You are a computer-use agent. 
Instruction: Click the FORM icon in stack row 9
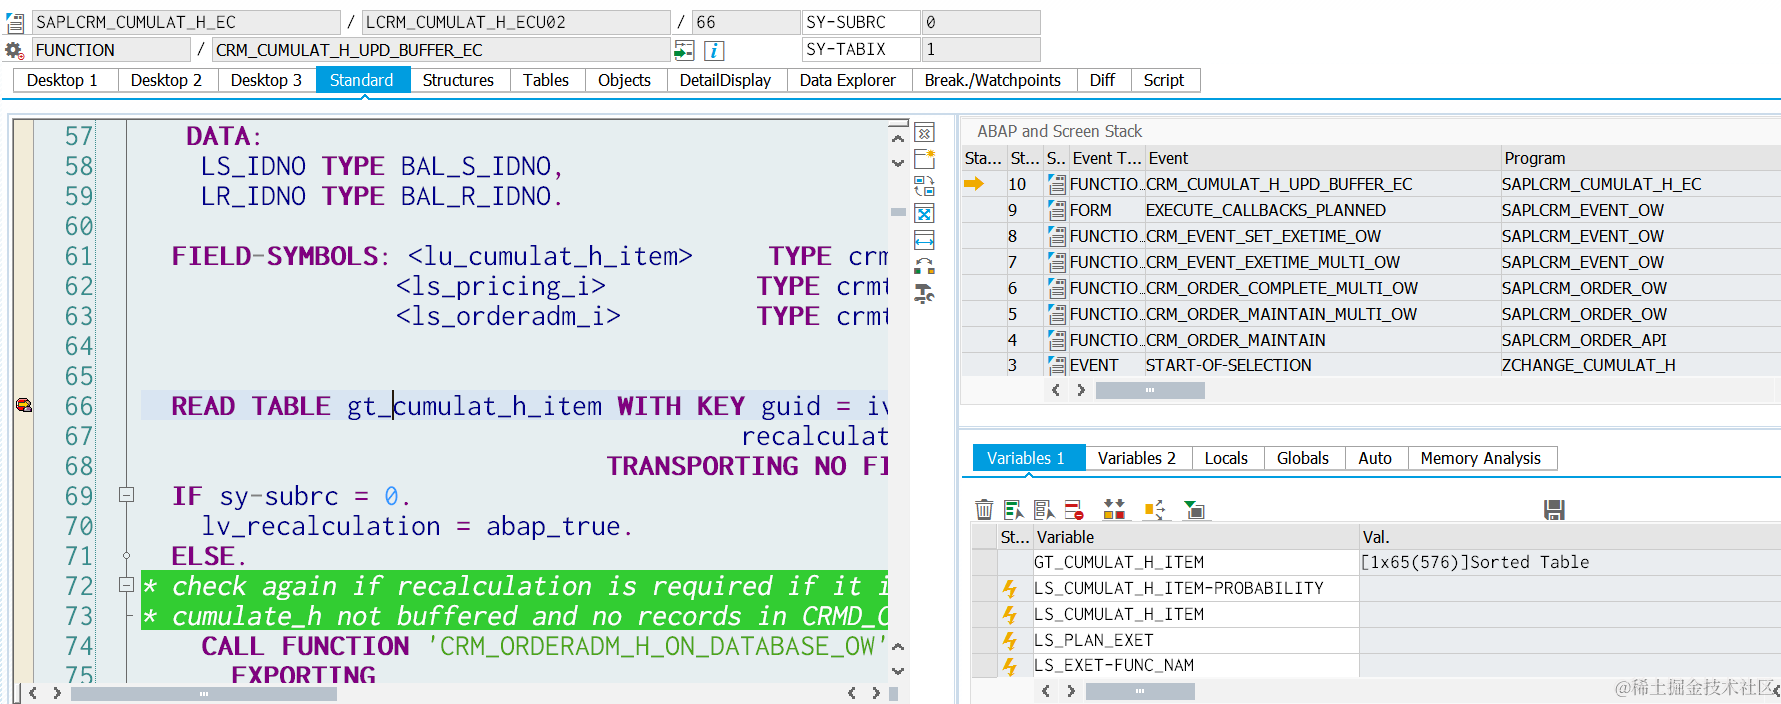pyautogui.click(x=1056, y=210)
